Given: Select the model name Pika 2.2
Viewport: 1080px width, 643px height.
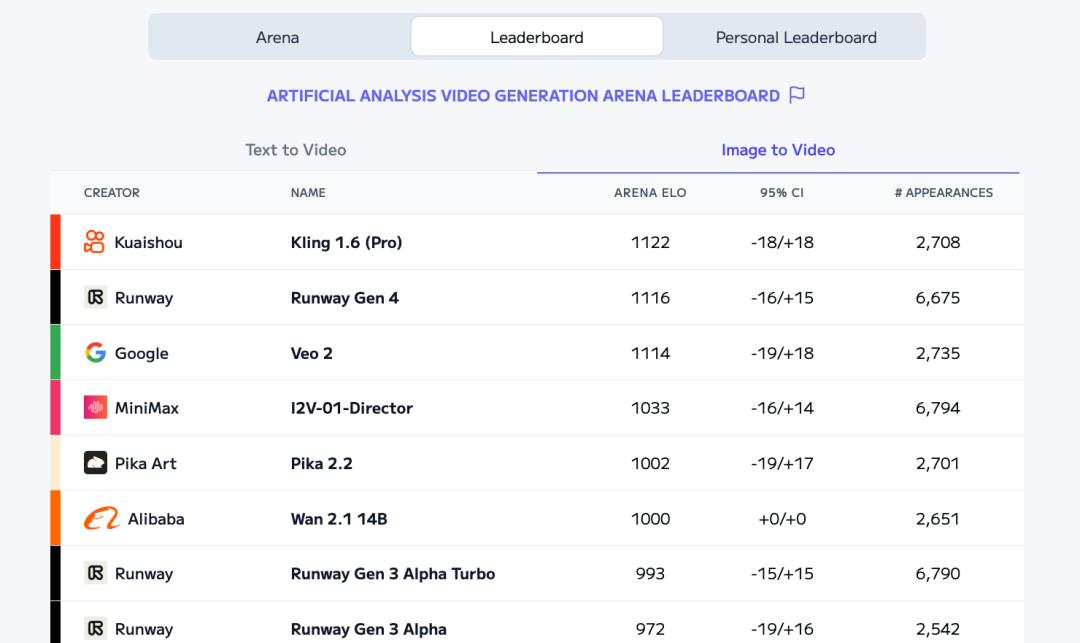Looking at the screenshot, I should tap(321, 463).
